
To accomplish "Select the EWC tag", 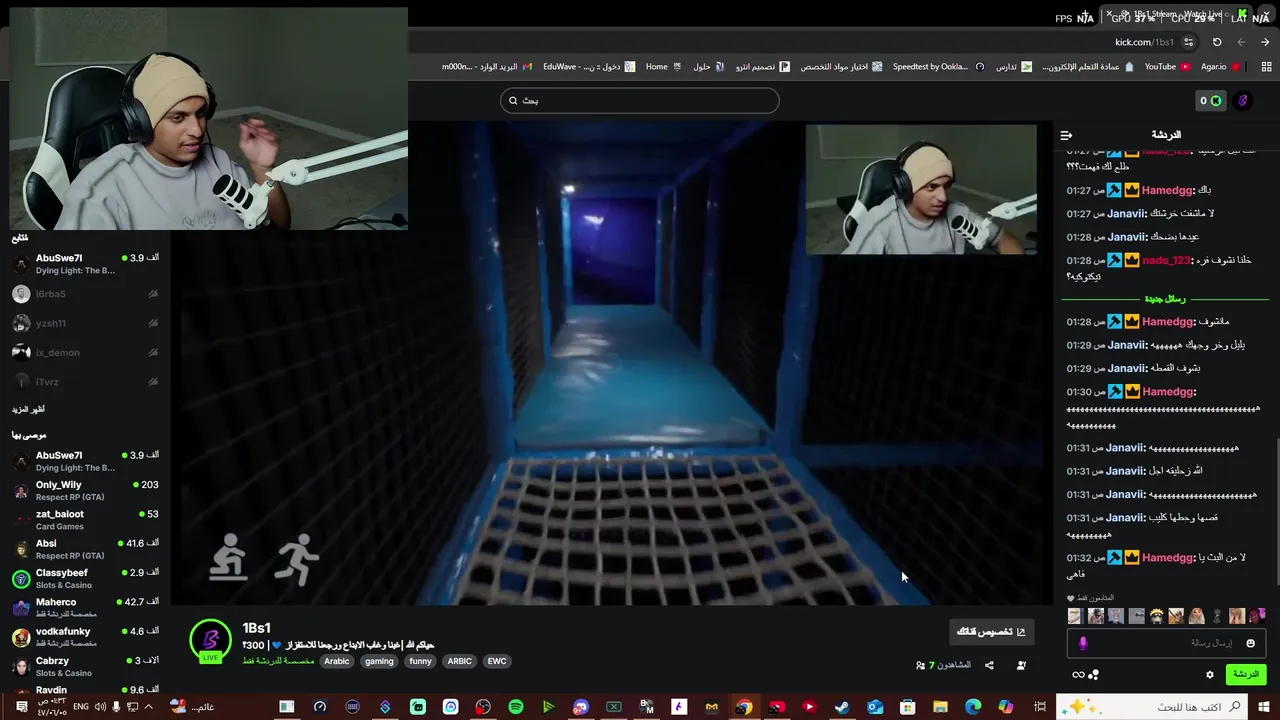I will 497,661.
